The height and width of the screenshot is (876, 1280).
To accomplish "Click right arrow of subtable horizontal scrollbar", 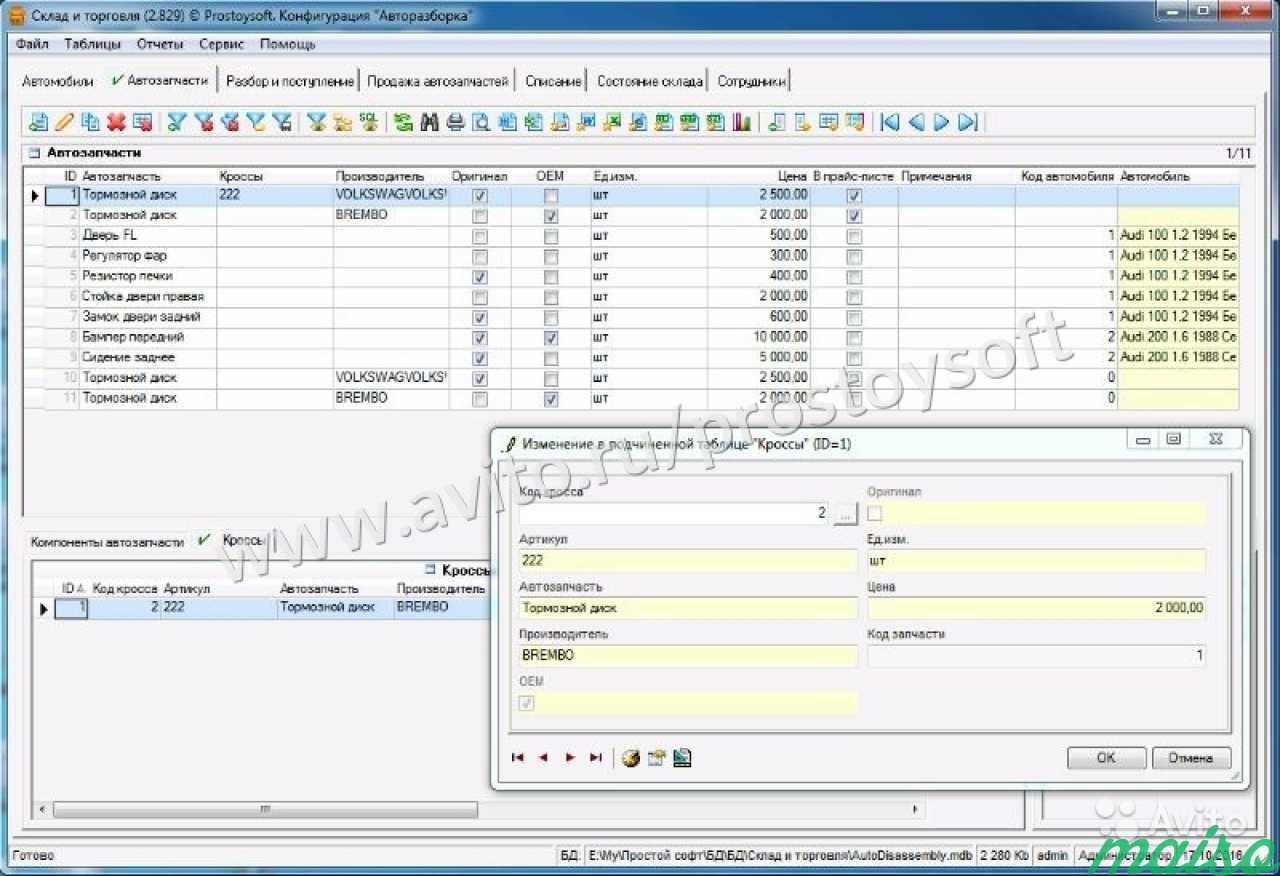I will (916, 808).
